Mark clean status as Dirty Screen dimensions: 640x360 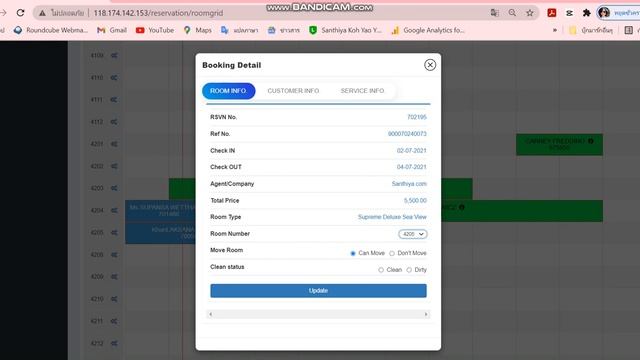click(409, 270)
